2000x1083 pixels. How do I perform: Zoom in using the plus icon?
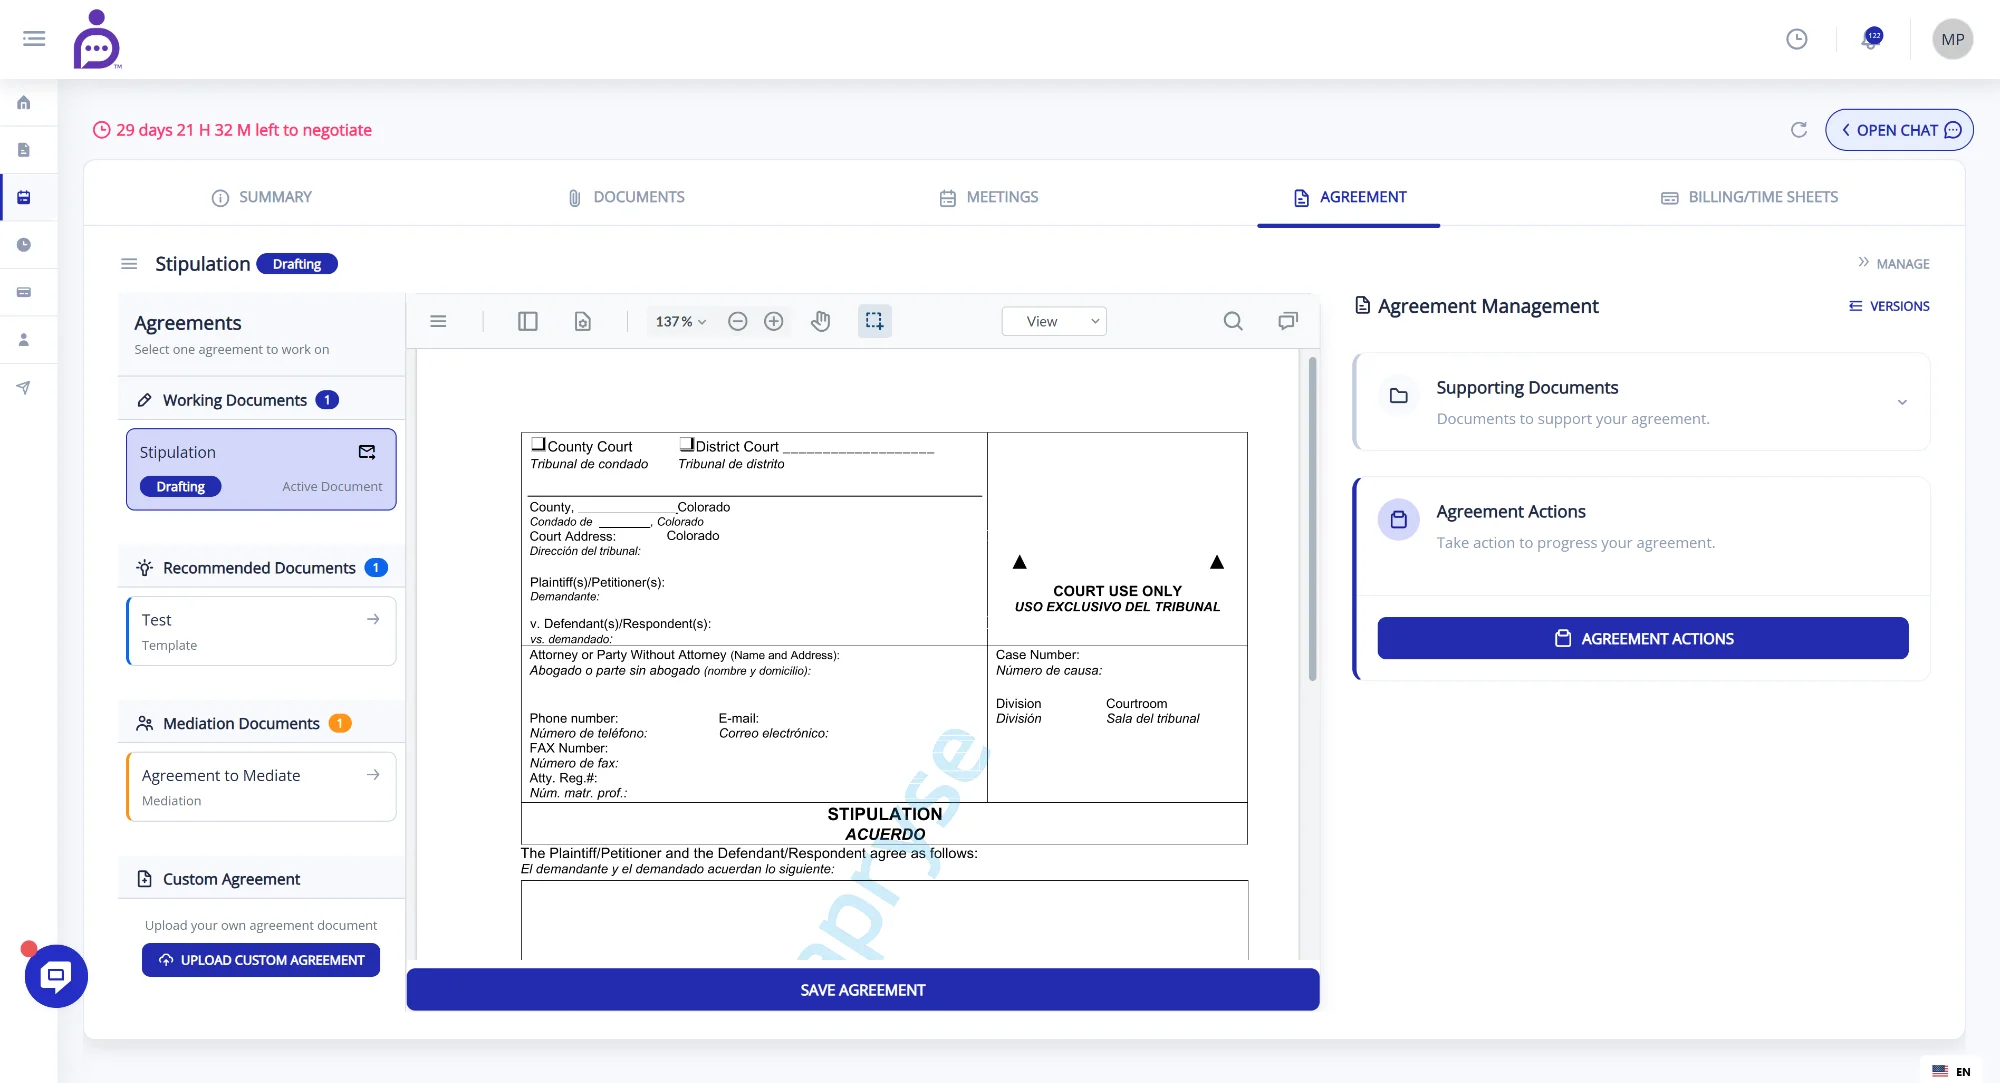coord(773,321)
